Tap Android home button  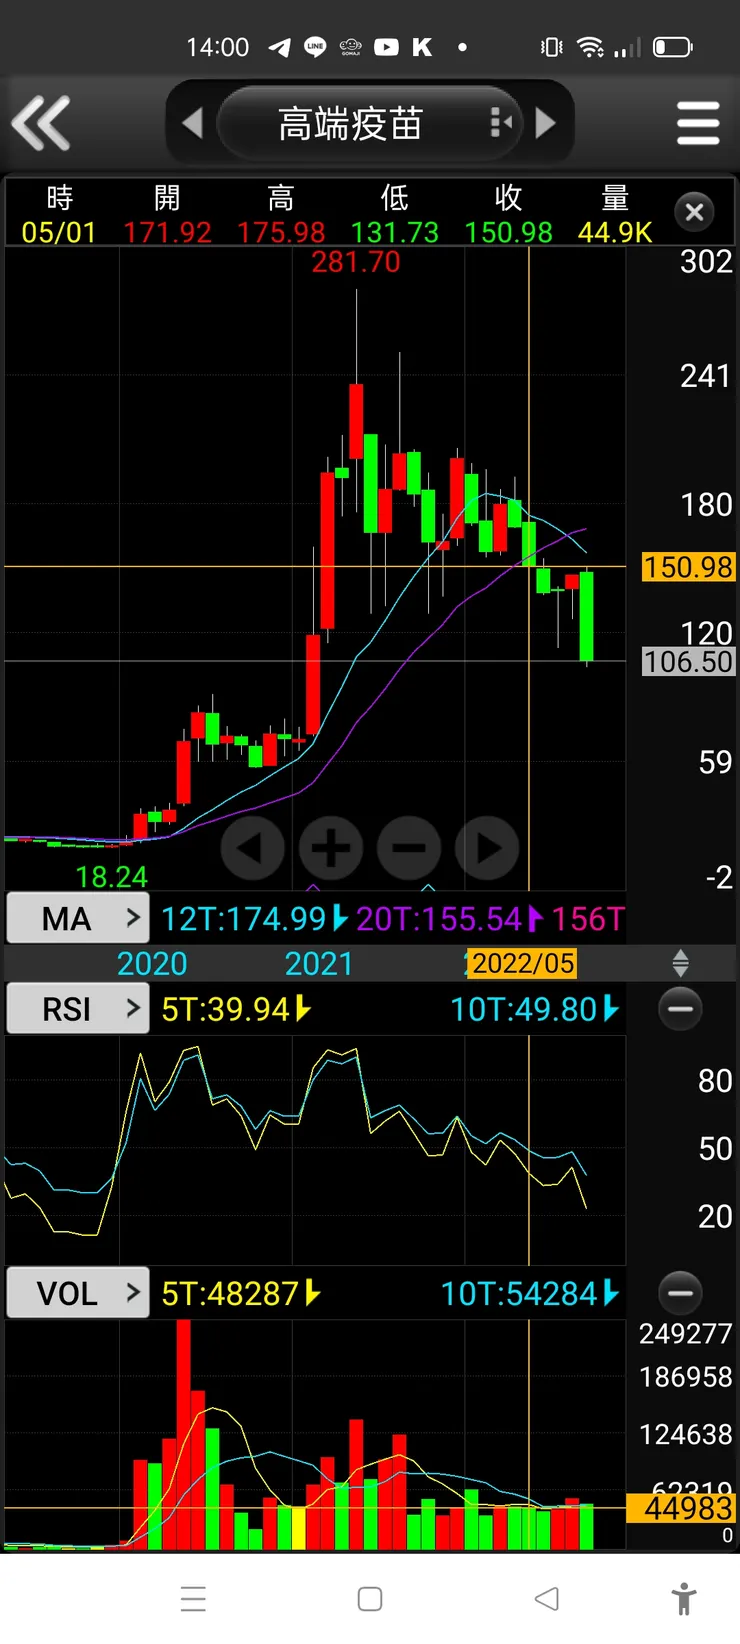pyautogui.click(x=370, y=1598)
